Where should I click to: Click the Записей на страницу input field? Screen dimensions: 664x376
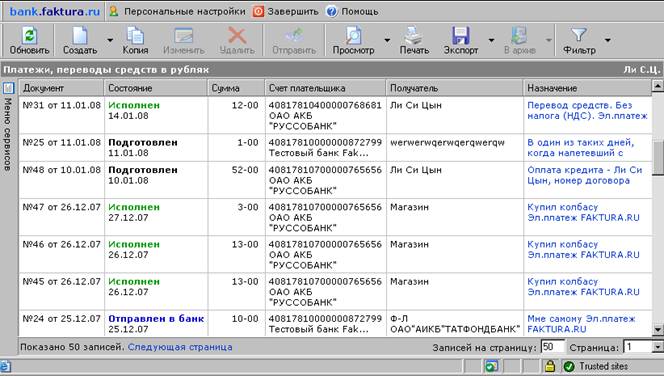point(553,347)
